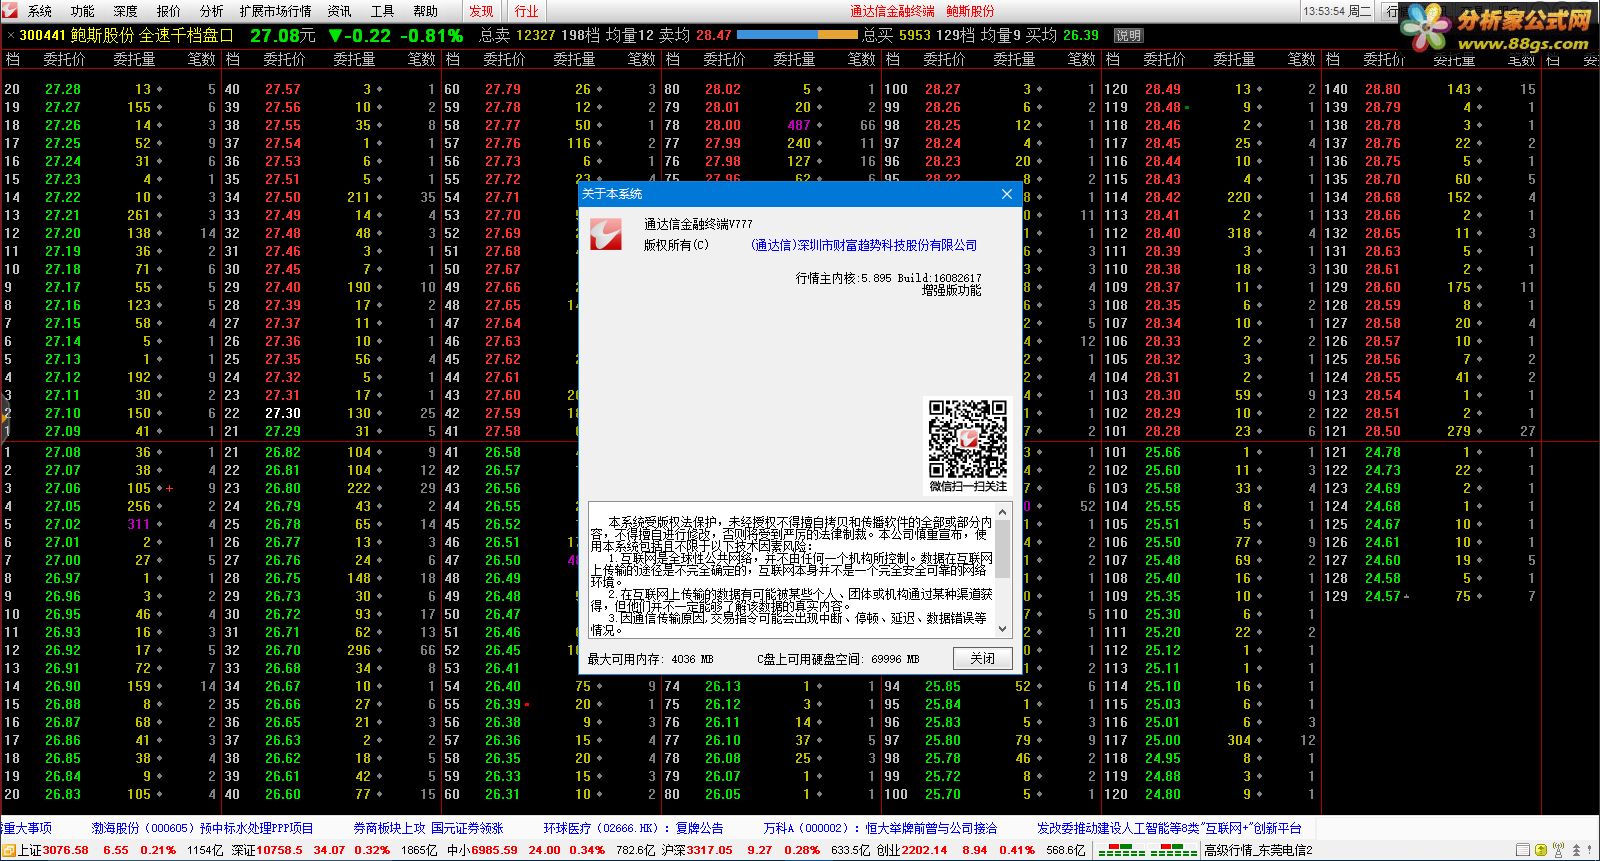This screenshot has height=861, width=1600.
Task: Open the 报价 menu
Action: [x=169, y=11]
